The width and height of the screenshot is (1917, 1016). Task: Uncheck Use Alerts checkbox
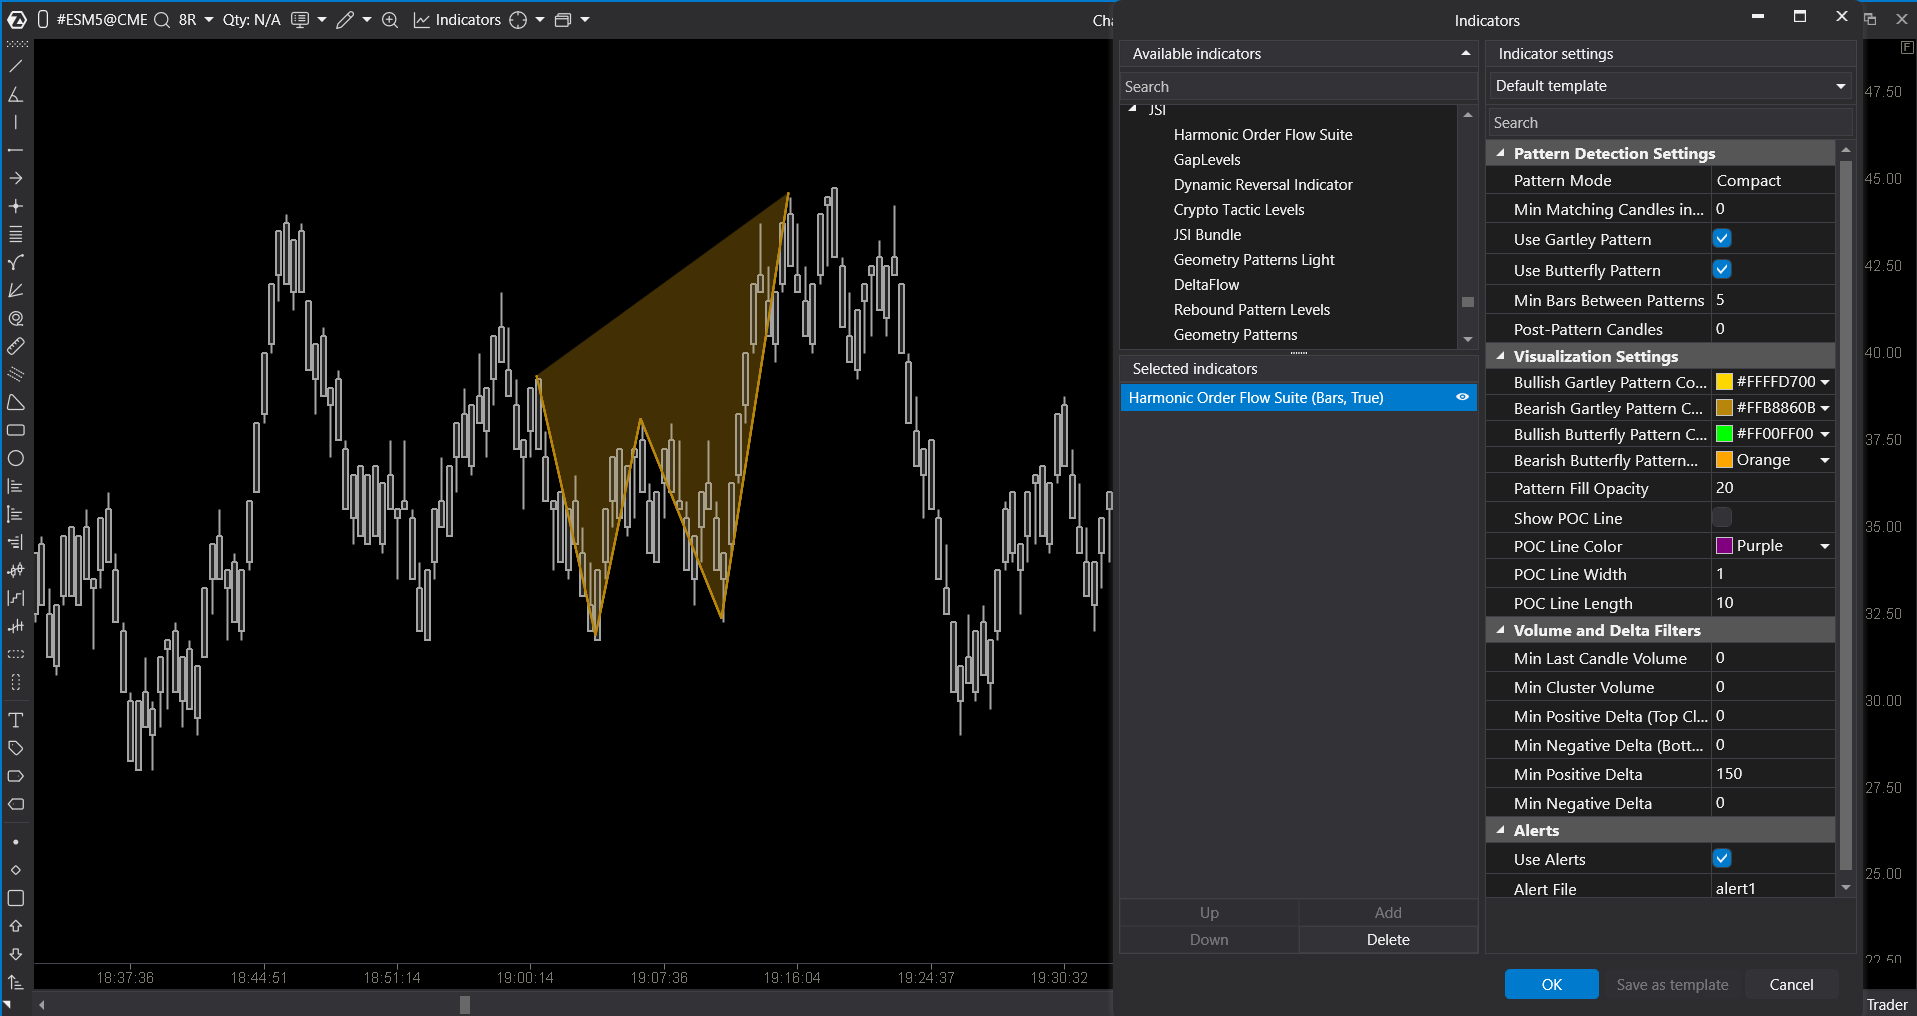point(1722,859)
